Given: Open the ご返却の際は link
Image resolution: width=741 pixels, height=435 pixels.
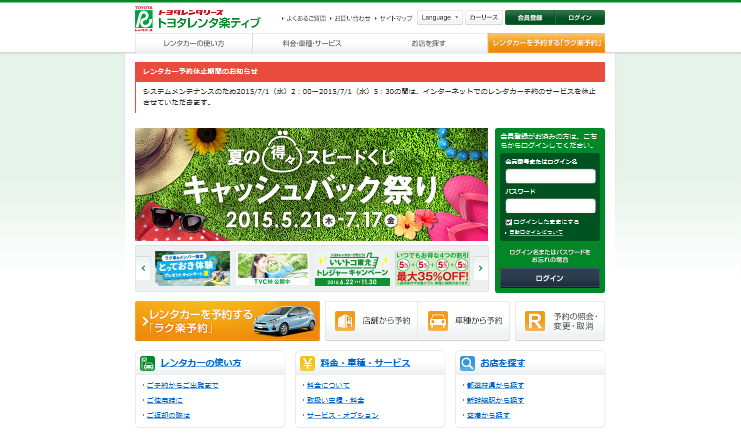Looking at the screenshot, I should pos(168,415).
